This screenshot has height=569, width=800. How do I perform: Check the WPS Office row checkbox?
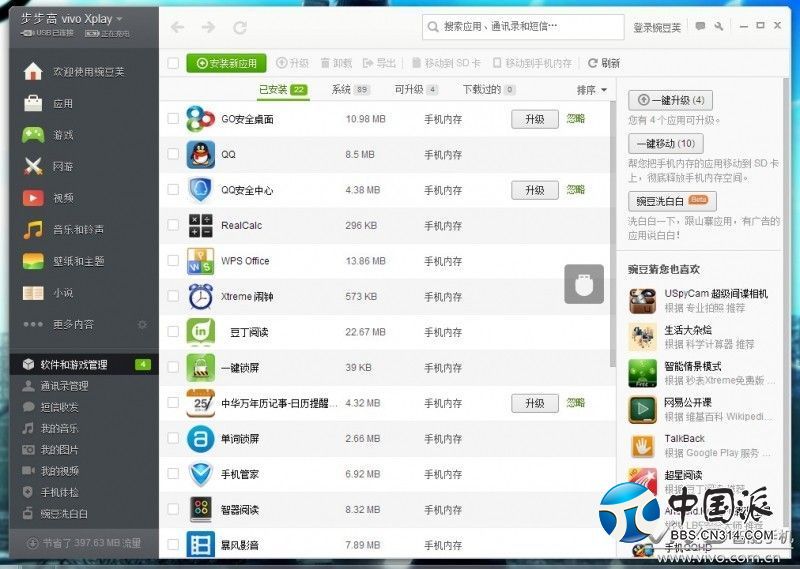tap(173, 260)
